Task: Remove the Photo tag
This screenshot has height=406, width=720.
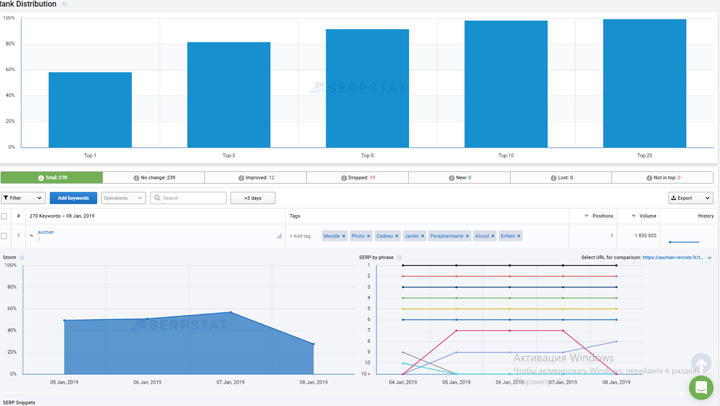Action: click(x=368, y=236)
